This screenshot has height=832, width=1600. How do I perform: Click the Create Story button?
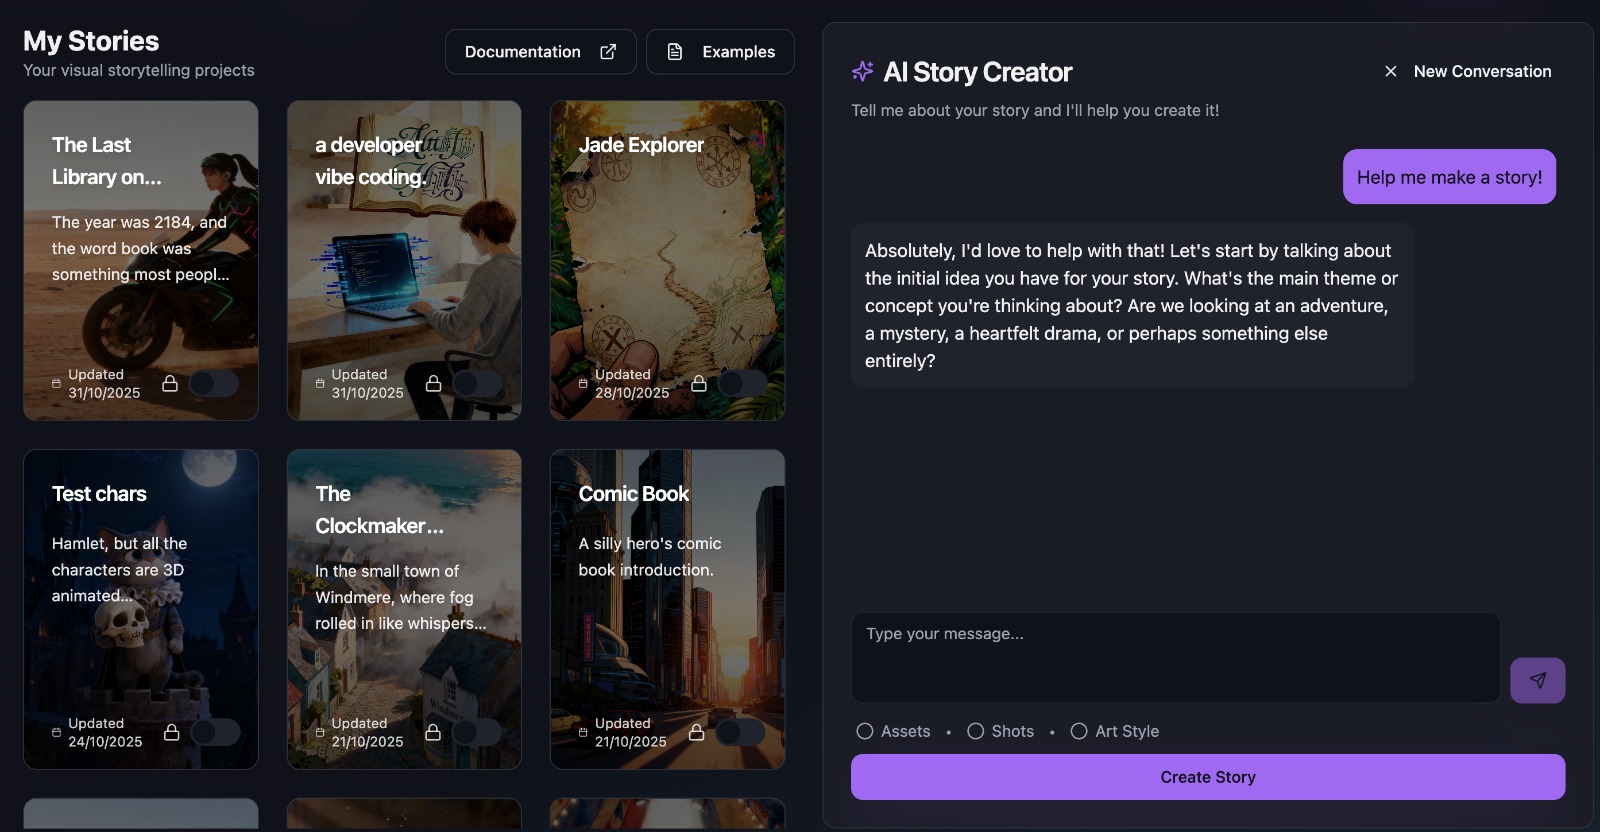1208,777
